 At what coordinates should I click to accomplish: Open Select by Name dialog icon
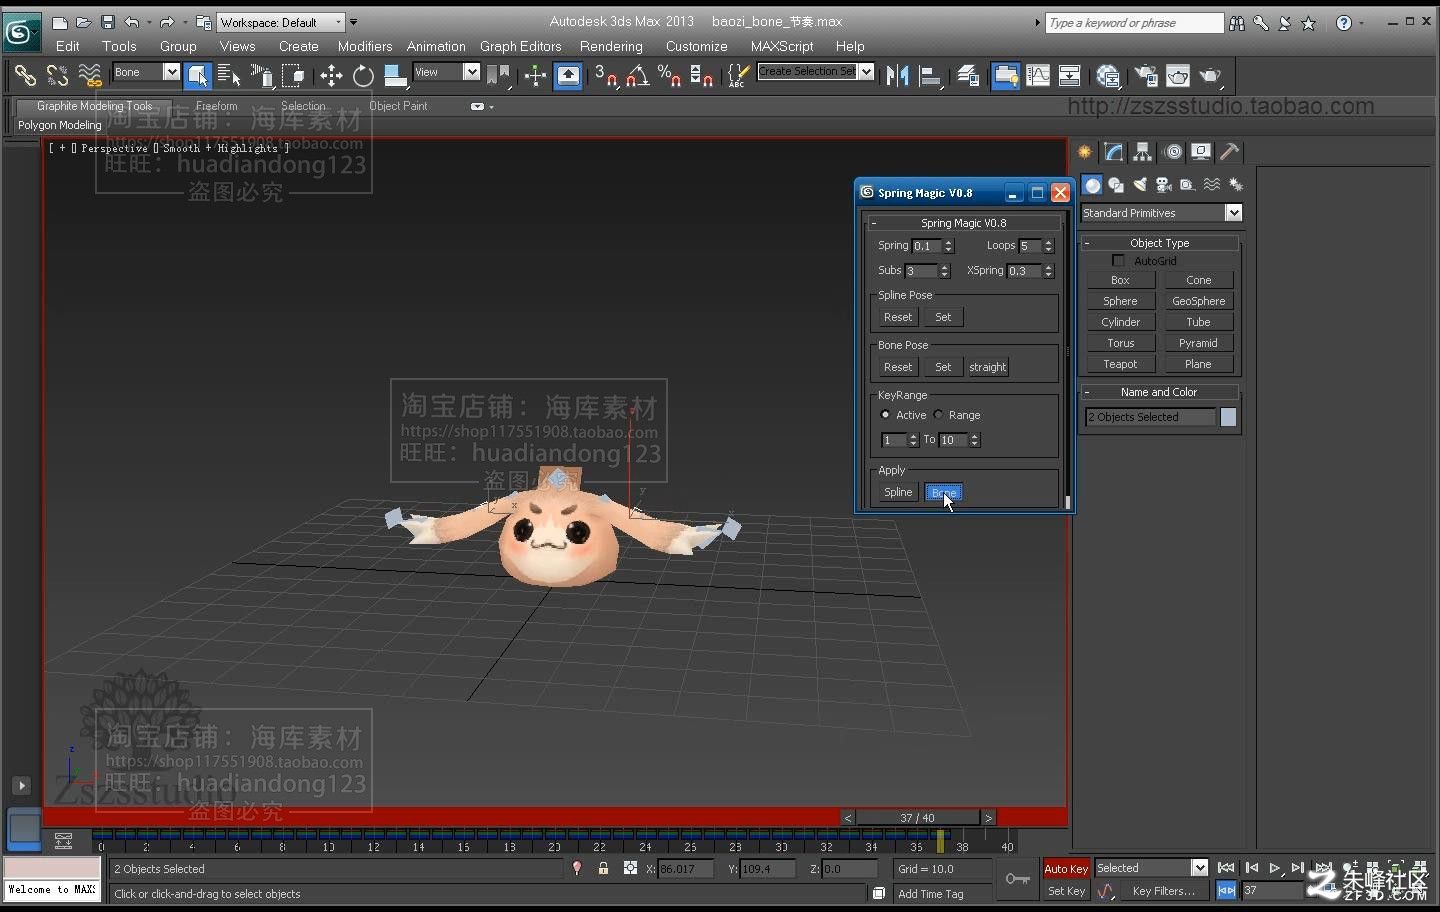click(229, 75)
